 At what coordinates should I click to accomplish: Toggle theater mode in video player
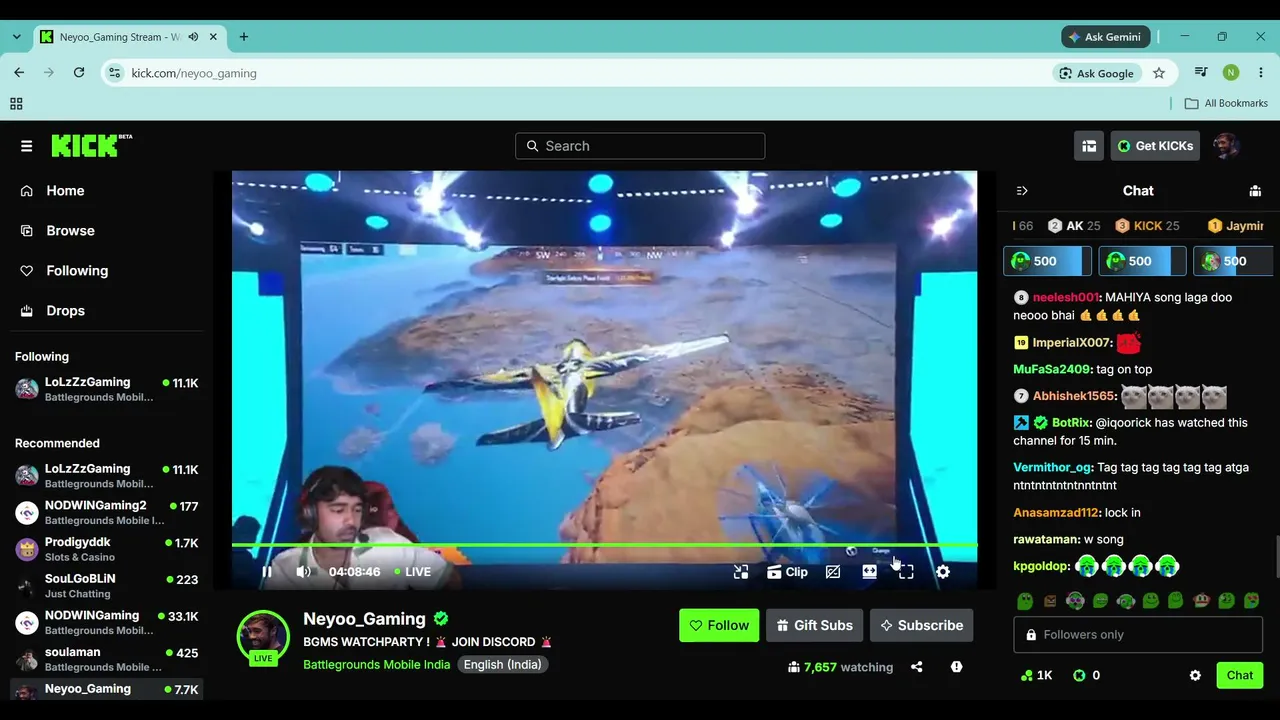click(x=869, y=572)
